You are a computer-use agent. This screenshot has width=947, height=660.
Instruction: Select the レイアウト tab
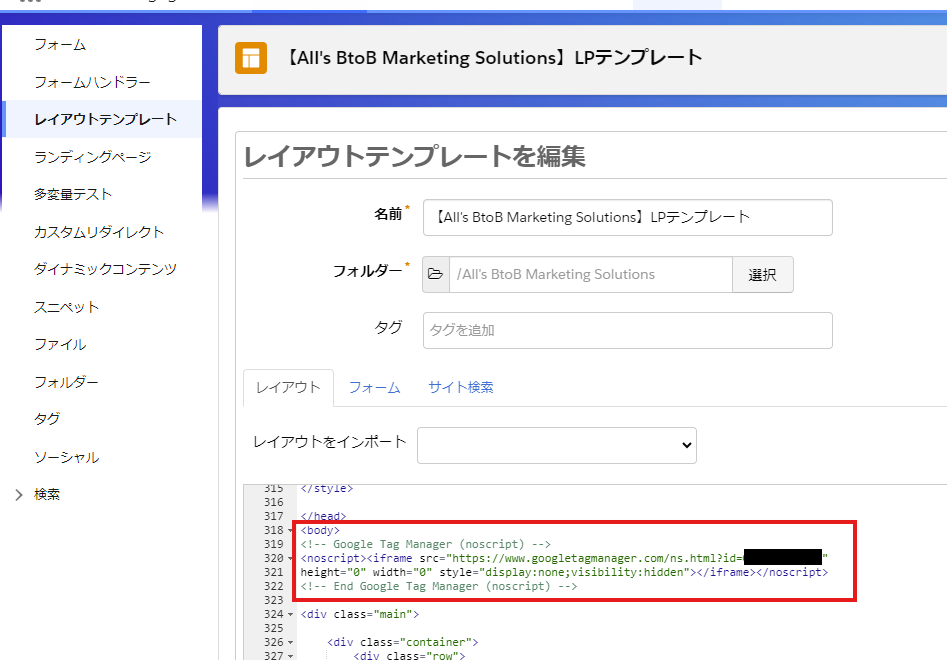[288, 387]
